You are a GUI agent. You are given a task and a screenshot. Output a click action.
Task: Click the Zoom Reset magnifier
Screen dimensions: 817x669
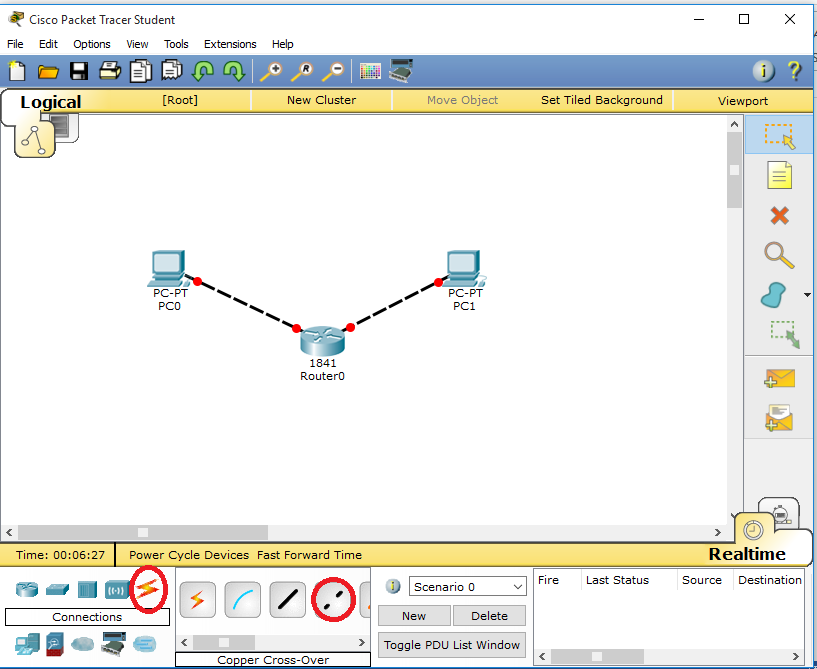click(x=302, y=71)
